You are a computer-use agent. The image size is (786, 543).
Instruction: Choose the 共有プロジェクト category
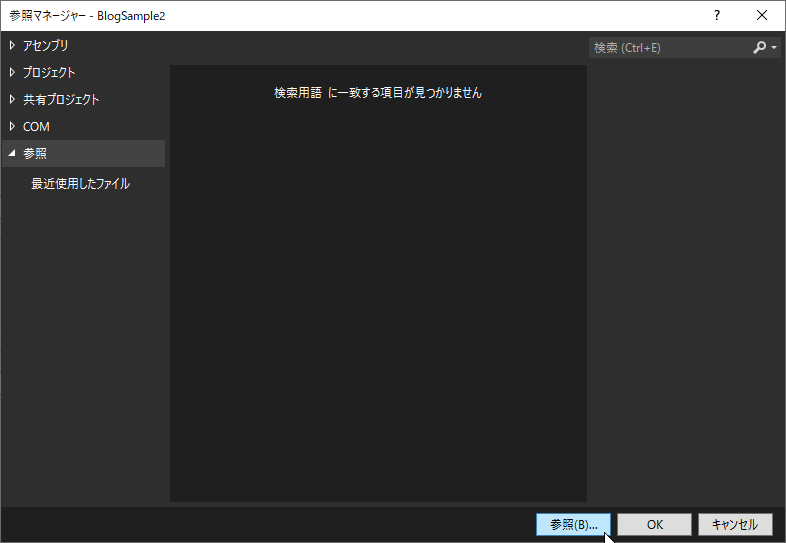click(x=61, y=99)
